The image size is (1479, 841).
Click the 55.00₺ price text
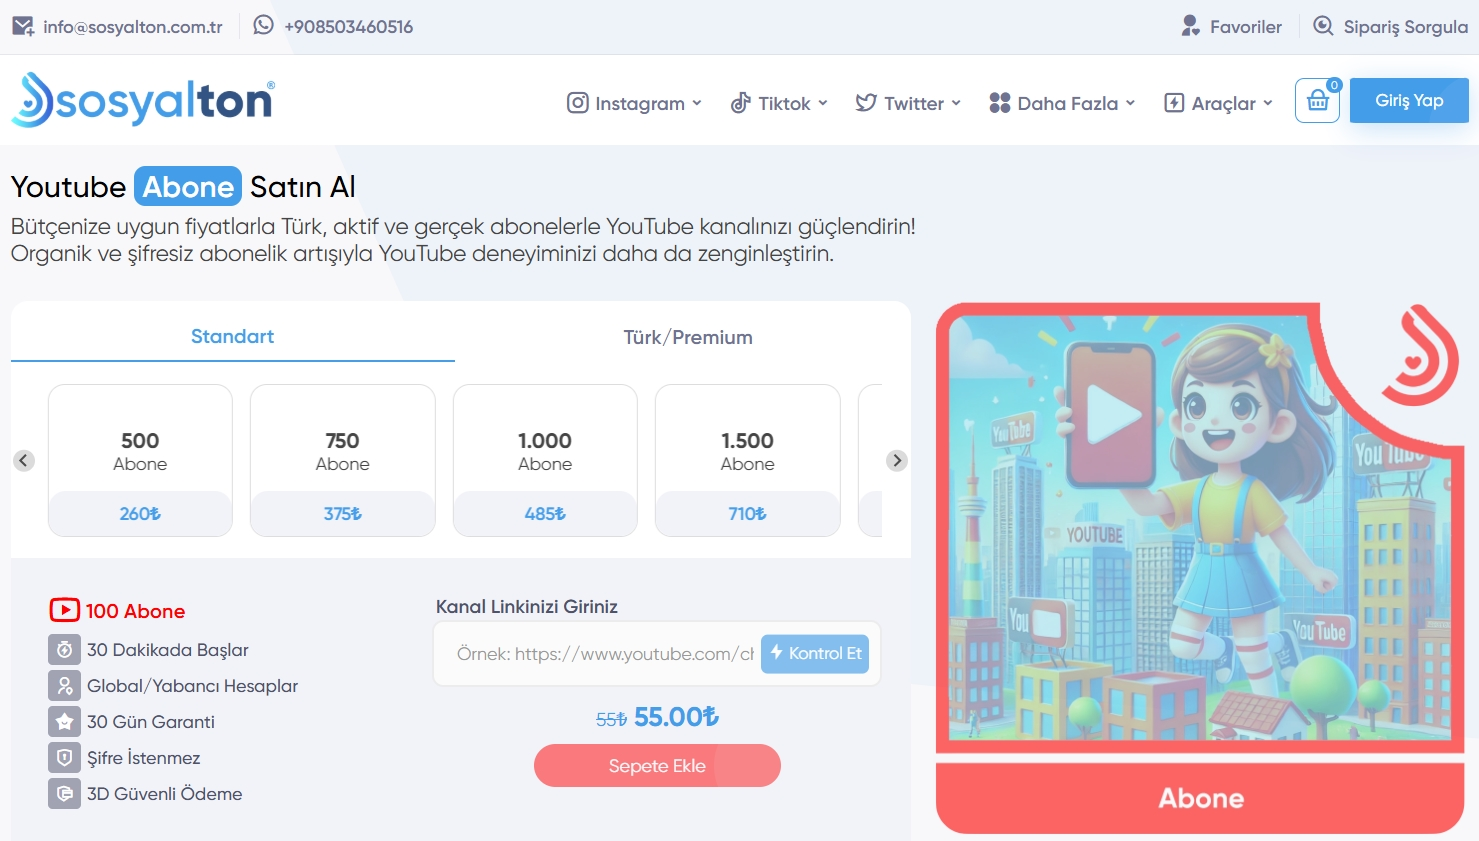pyautogui.click(x=676, y=717)
